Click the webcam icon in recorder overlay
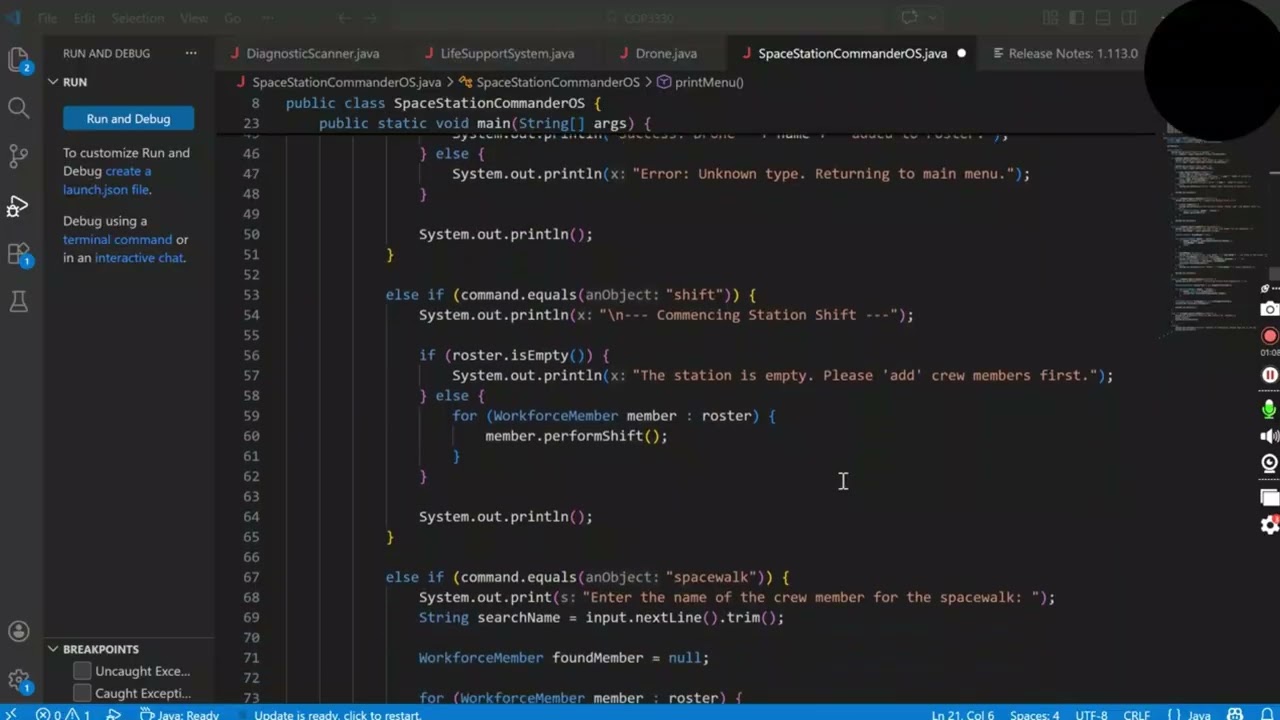 [1269, 463]
